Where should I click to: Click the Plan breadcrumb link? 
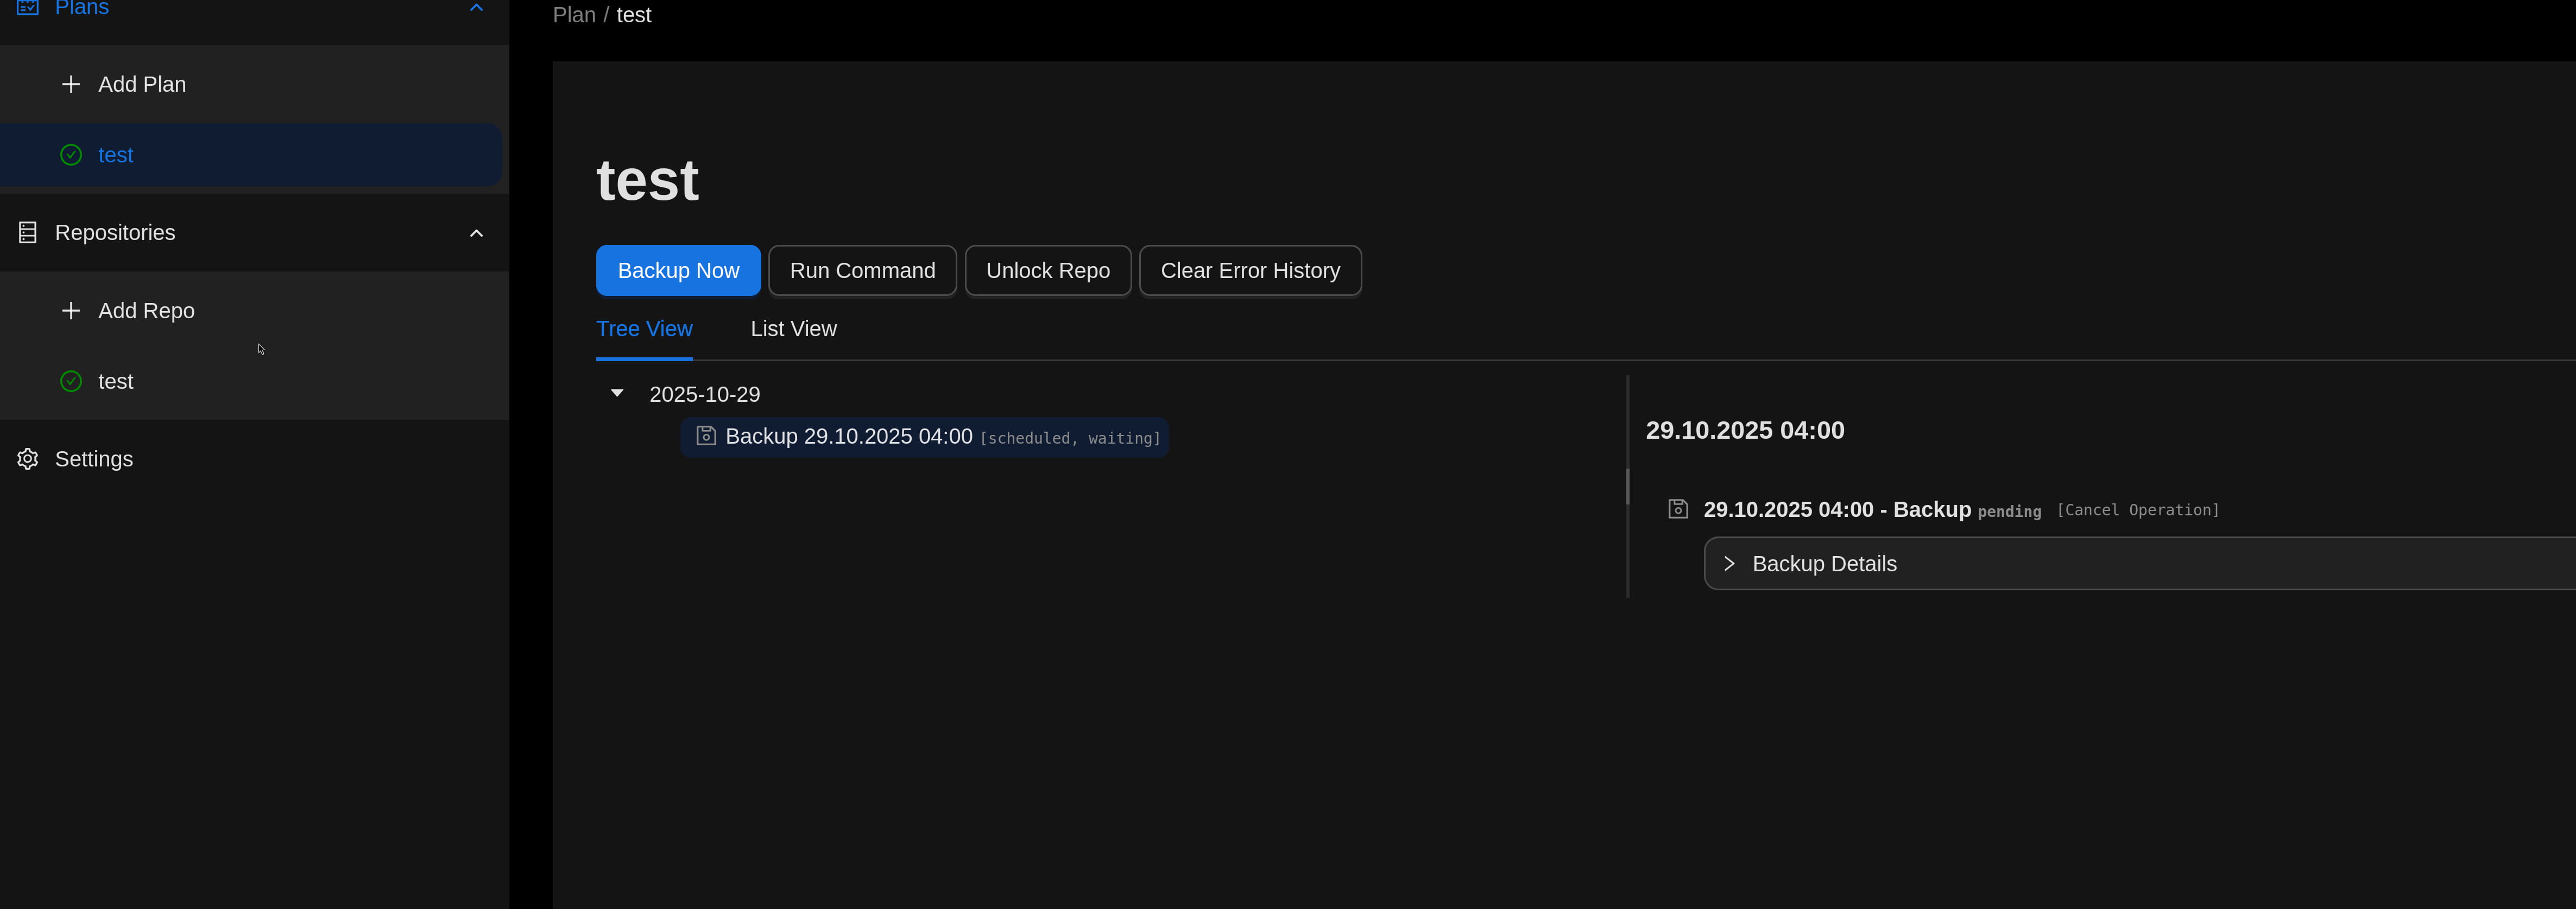[574, 15]
